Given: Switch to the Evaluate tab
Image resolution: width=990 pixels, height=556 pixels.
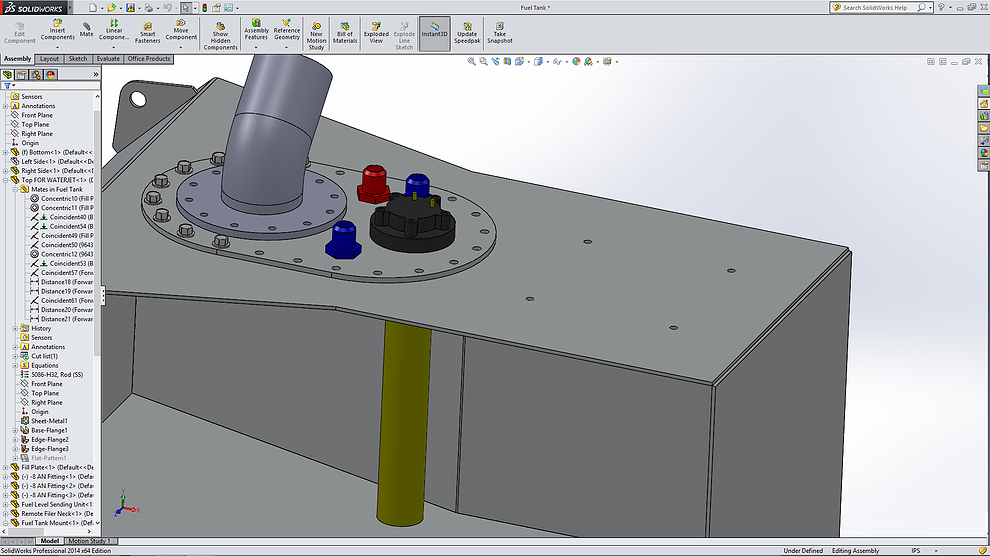Looking at the screenshot, I should [108, 59].
